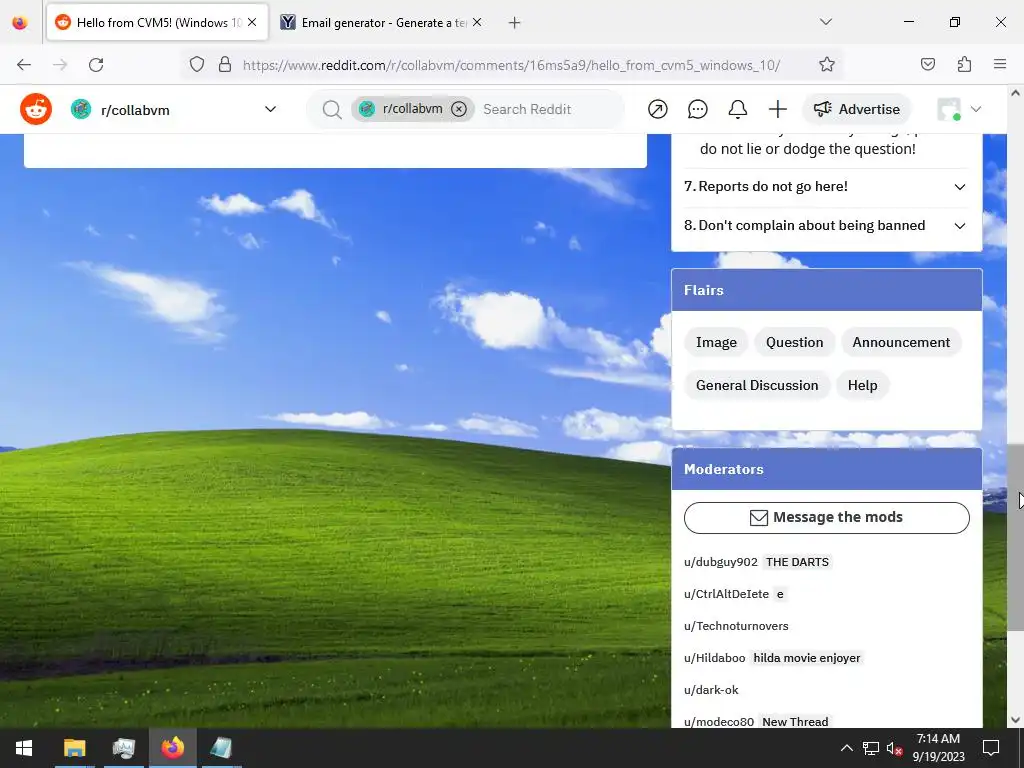Select the General Discussion flair
The height and width of the screenshot is (768, 1024).
[x=757, y=385]
